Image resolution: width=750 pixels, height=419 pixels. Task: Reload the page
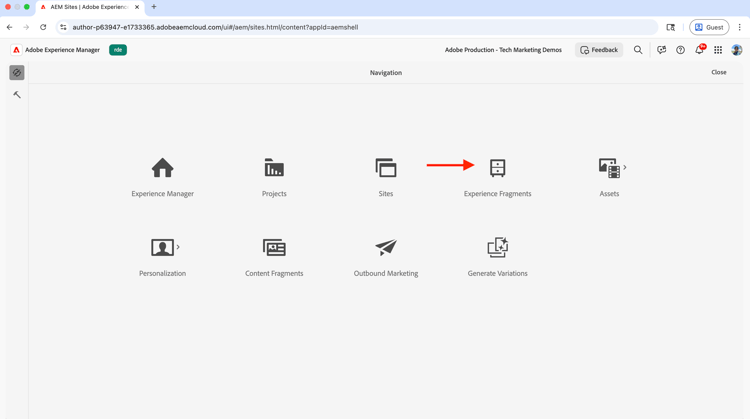coord(43,27)
